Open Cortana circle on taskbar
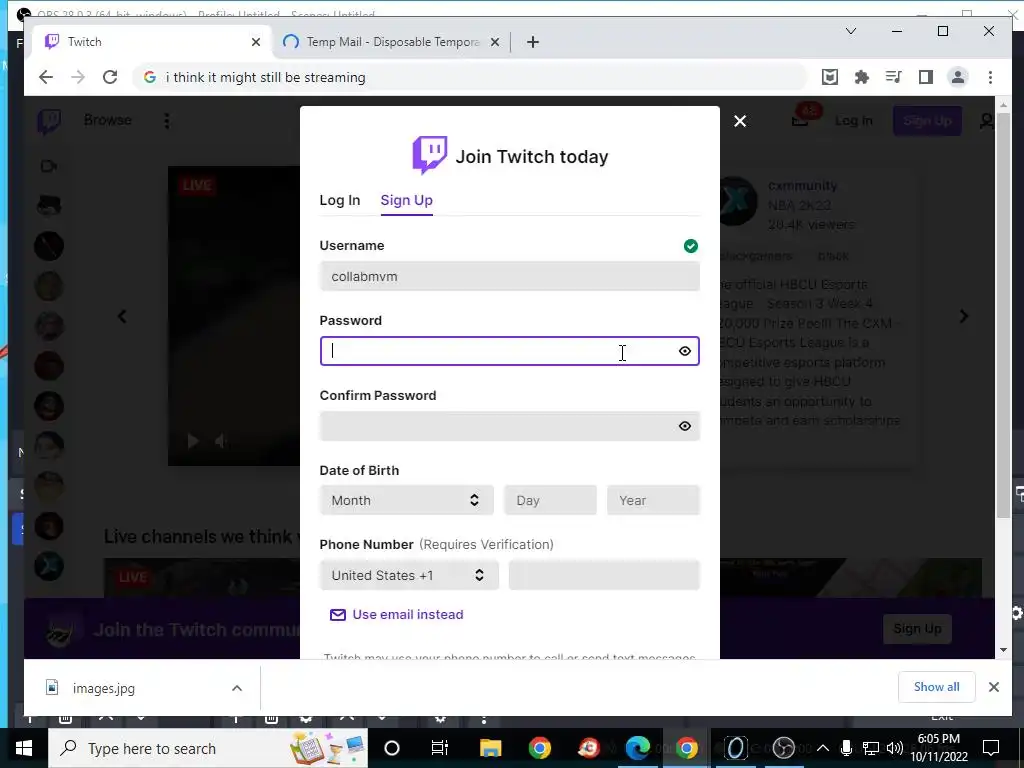The height and width of the screenshot is (768, 1024). (392, 748)
